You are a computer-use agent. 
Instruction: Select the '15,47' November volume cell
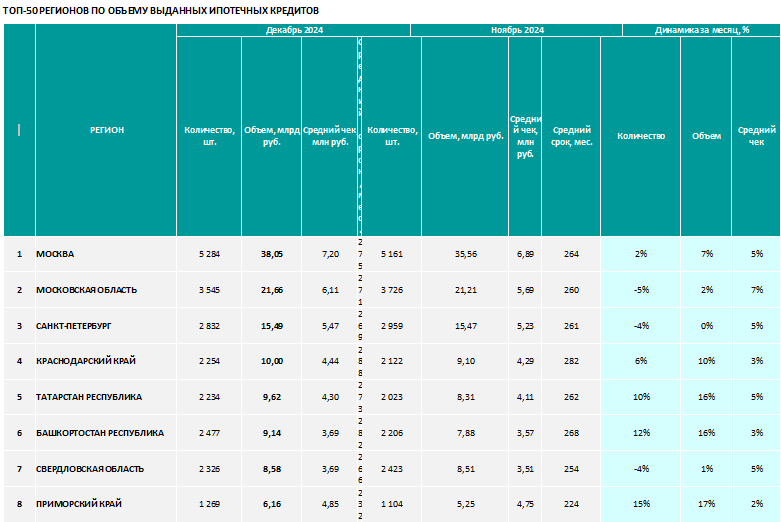(x=465, y=326)
